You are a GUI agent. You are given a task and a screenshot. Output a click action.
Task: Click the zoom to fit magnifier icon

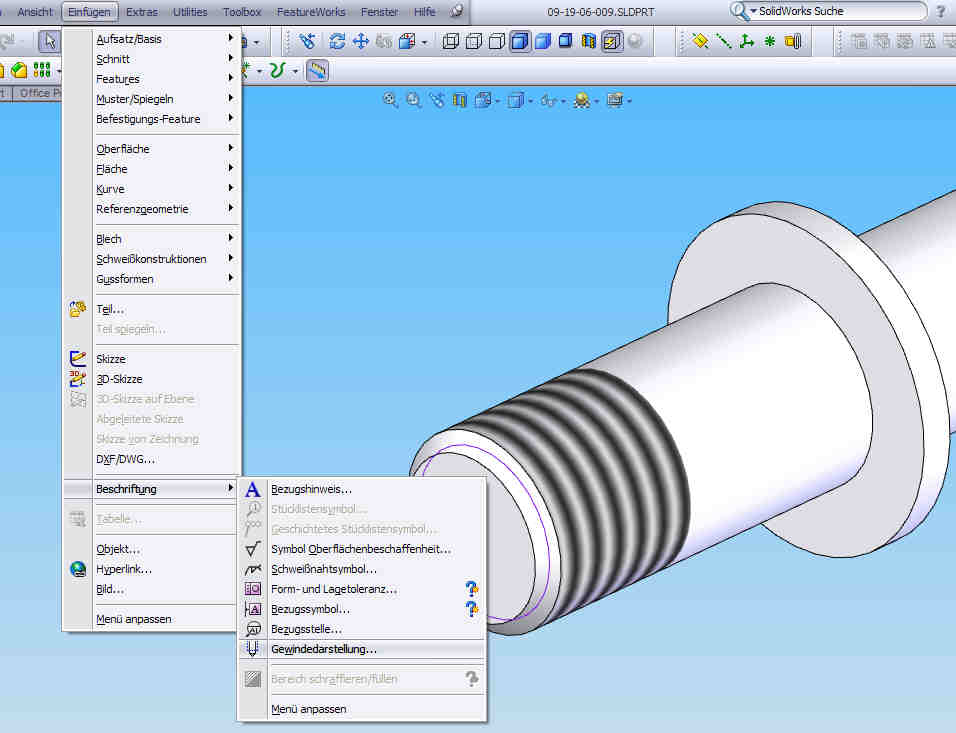pos(390,100)
